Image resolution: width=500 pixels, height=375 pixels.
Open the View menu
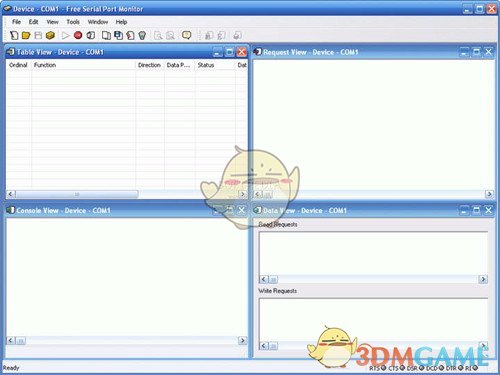(52, 22)
